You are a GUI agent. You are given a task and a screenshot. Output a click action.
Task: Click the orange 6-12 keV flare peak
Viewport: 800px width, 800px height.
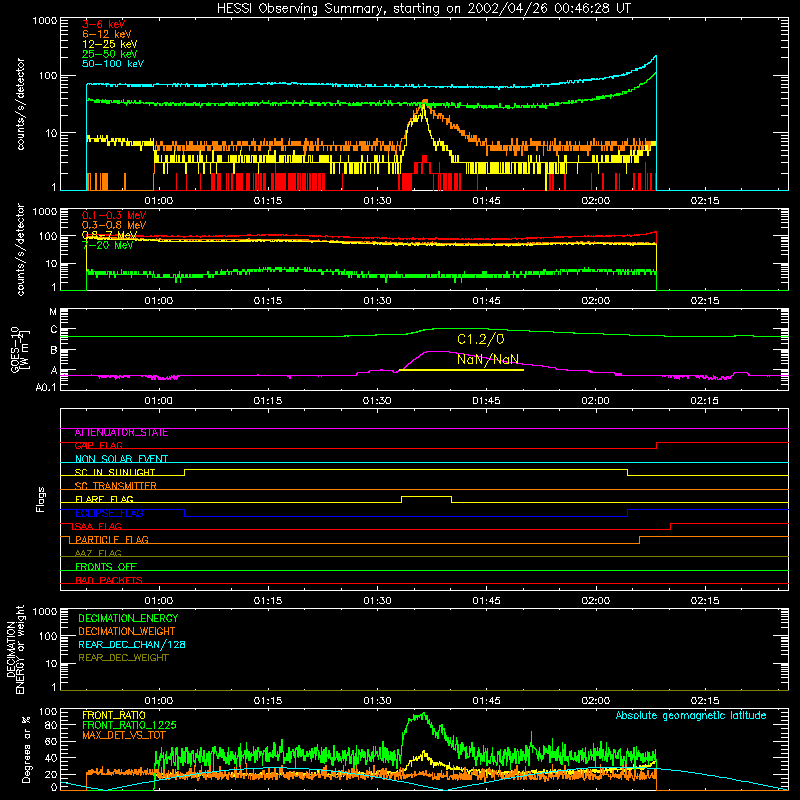[425, 102]
